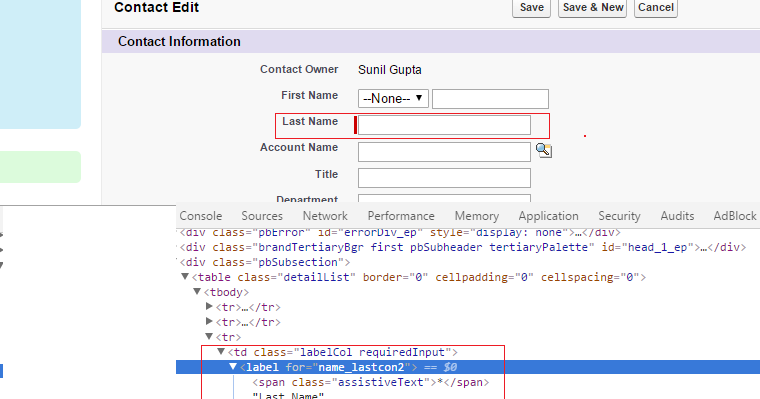Click the Account Name field label
Image resolution: width=760 pixels, height=399 pixels.
point(299,147)
